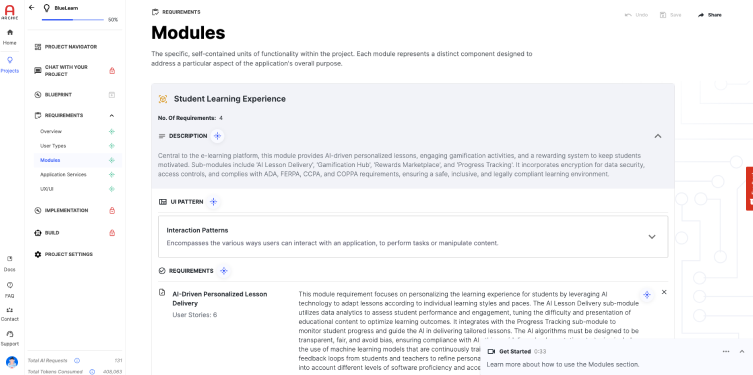
Task: Click the back arrow next to BlueLearn
Action: 32,8
